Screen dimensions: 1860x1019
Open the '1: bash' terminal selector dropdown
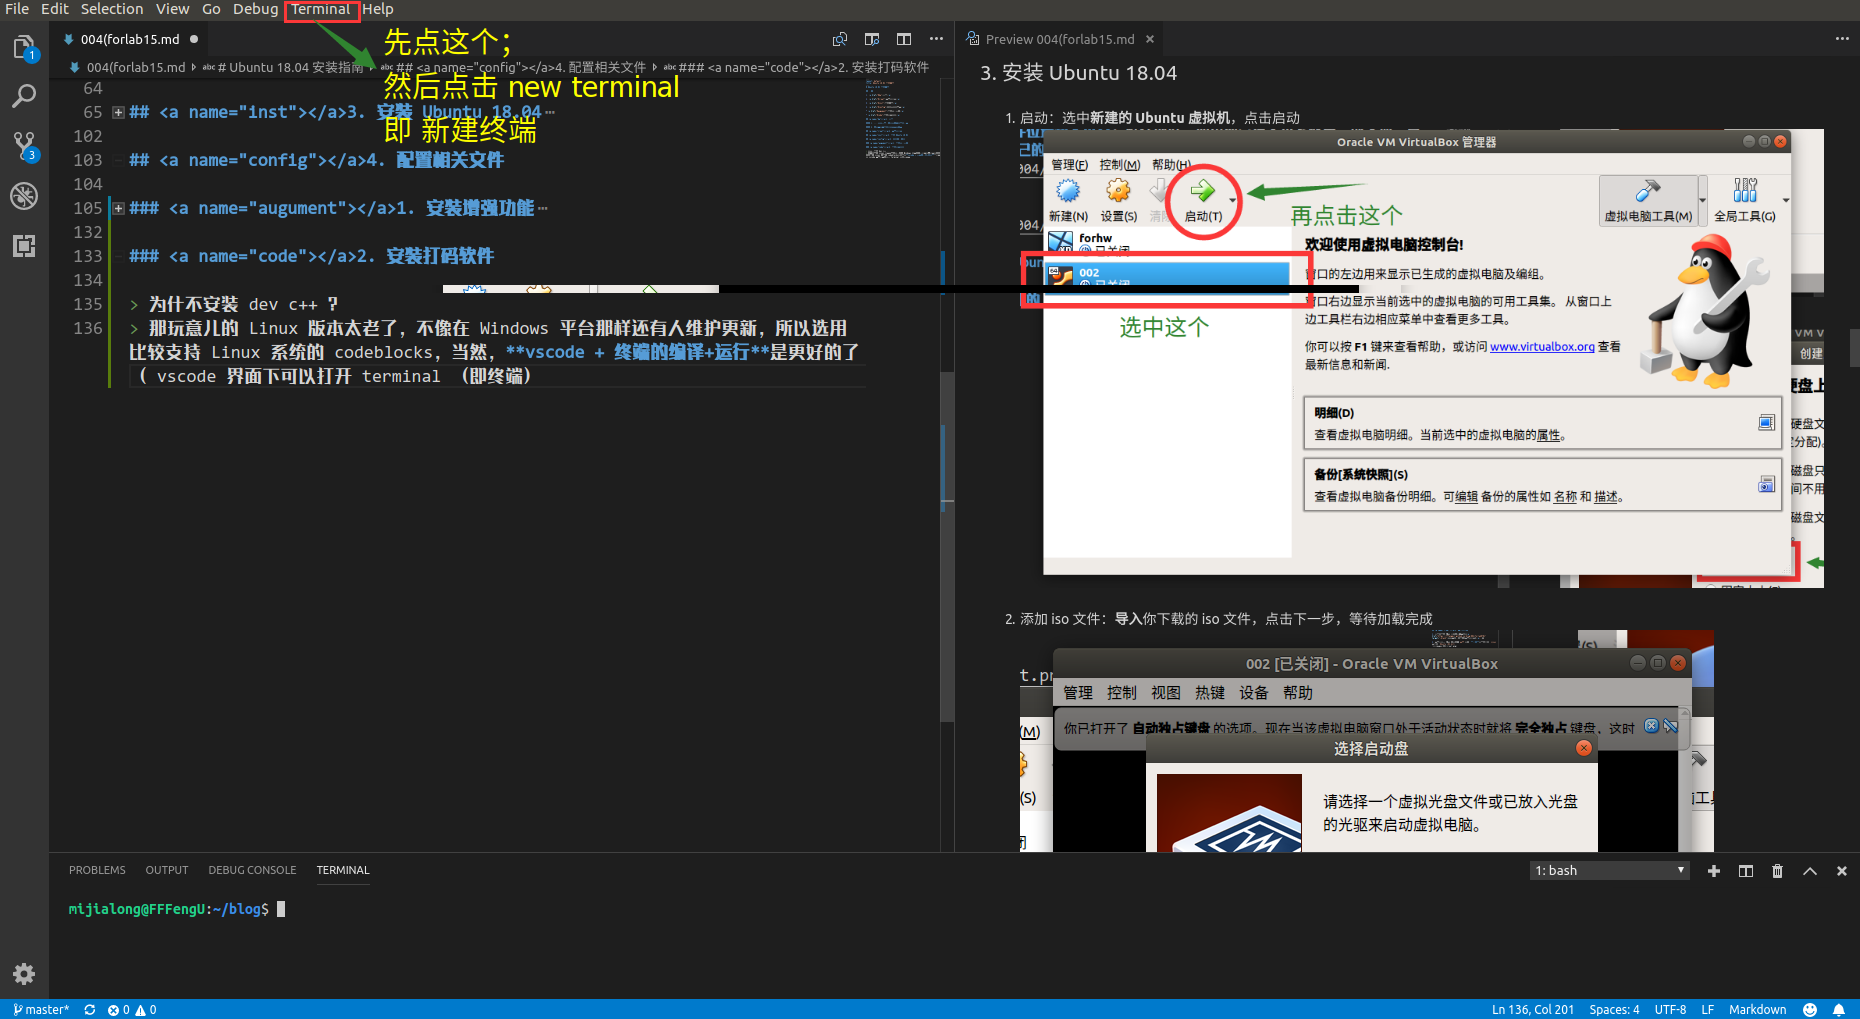pos(1609,871)
